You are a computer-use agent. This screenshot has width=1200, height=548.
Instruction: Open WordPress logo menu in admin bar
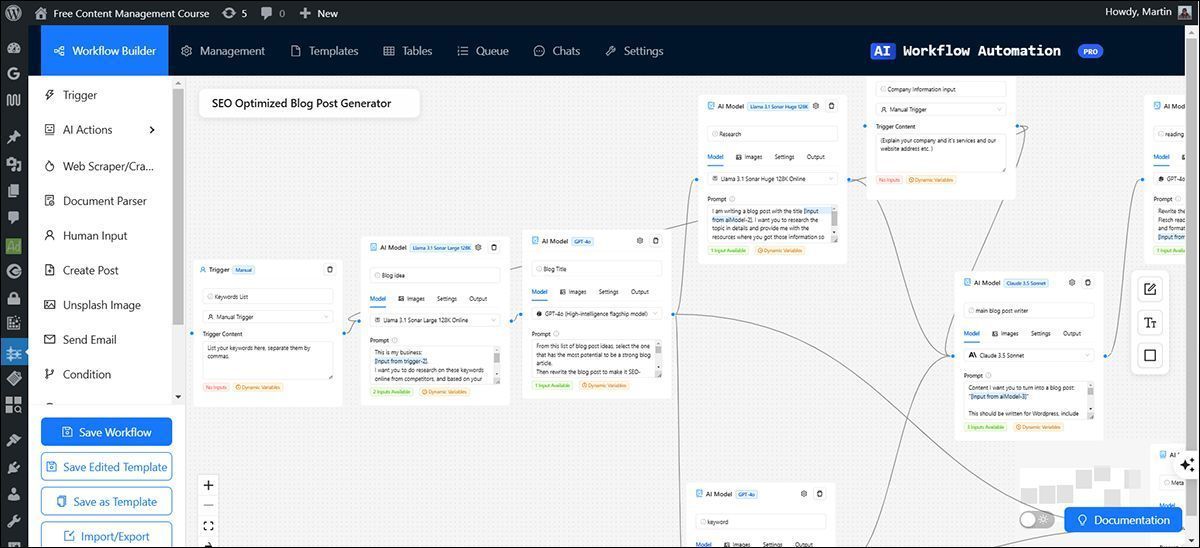point(13,13)
